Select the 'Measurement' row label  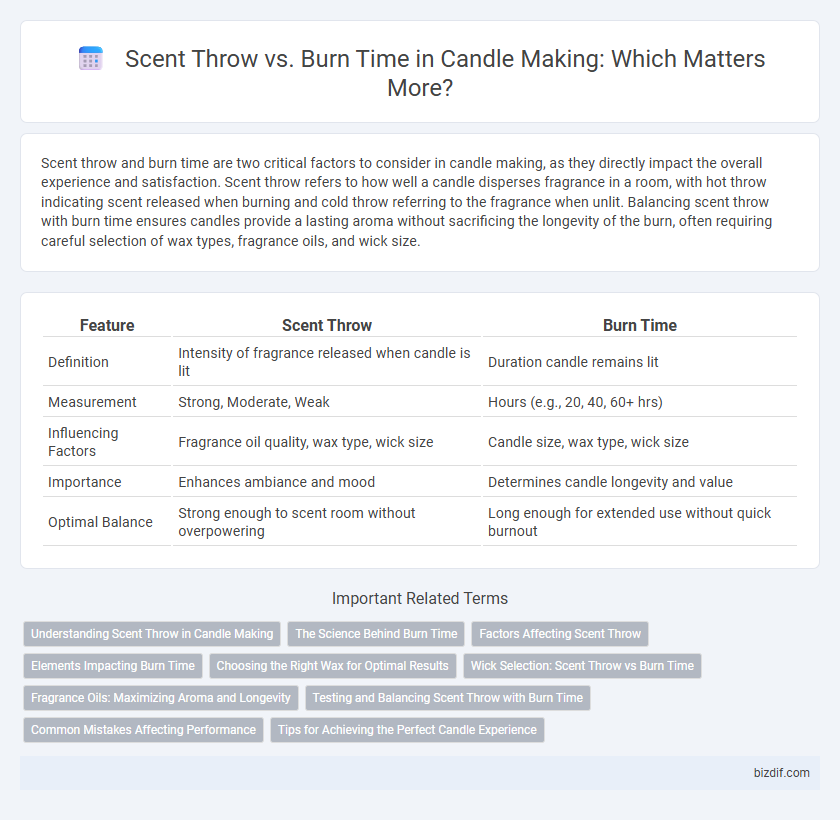click(x=92, y=402)
